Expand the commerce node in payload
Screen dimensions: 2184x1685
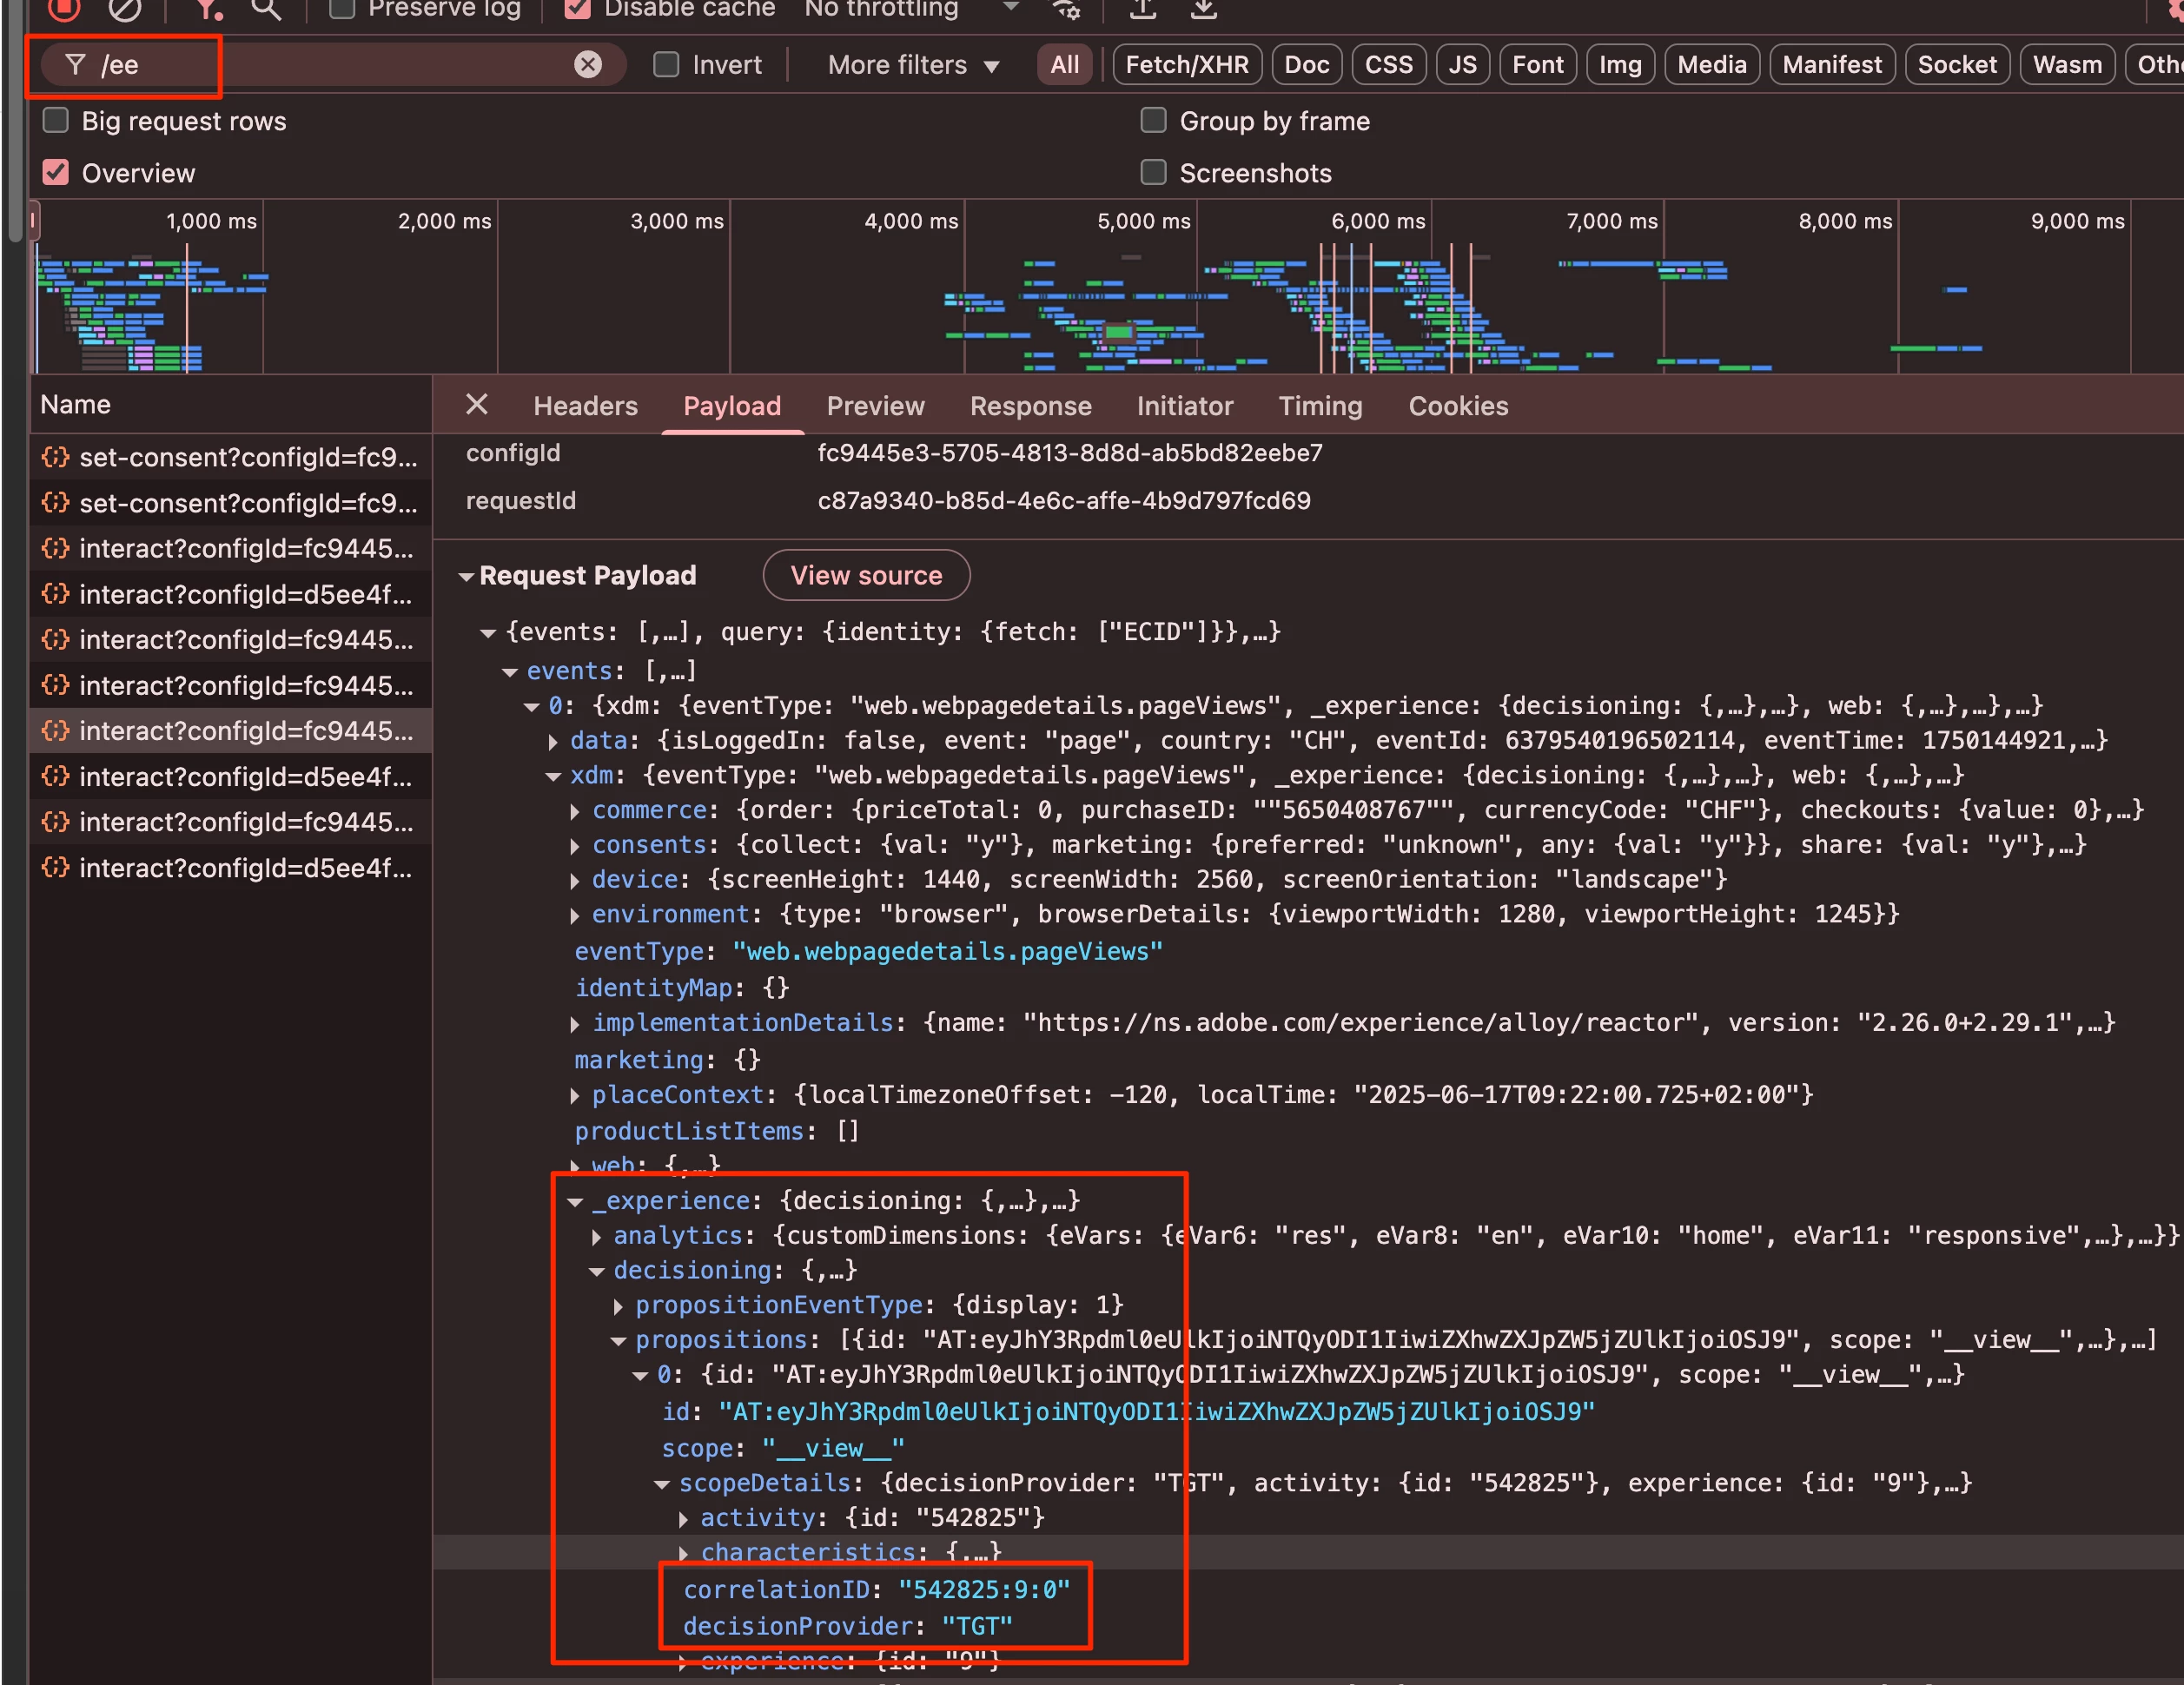(x=575, y=811)
